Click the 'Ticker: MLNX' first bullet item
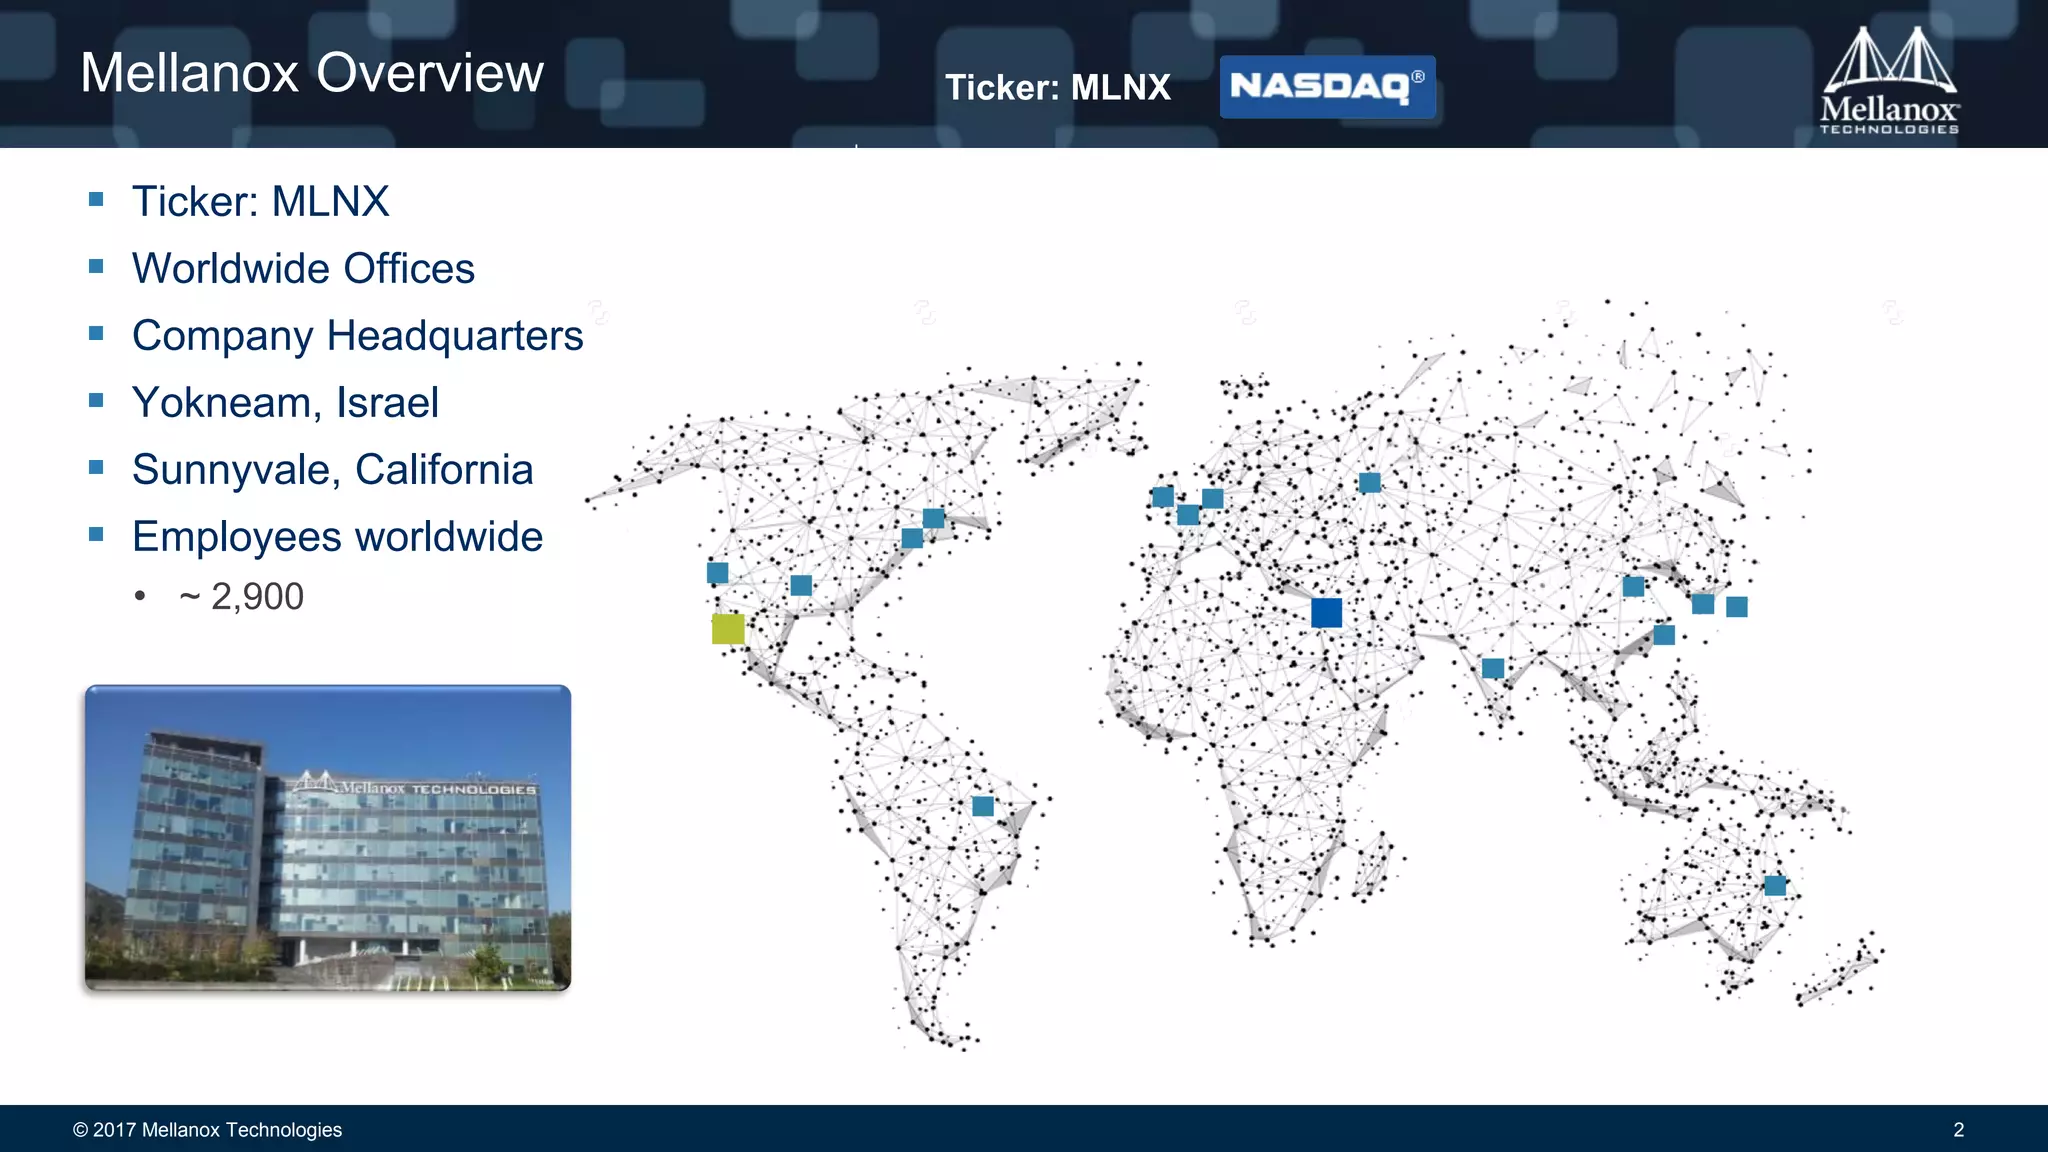This screenshot has width=2048, height=1152. pyautogui.click(x=260, y=201)
